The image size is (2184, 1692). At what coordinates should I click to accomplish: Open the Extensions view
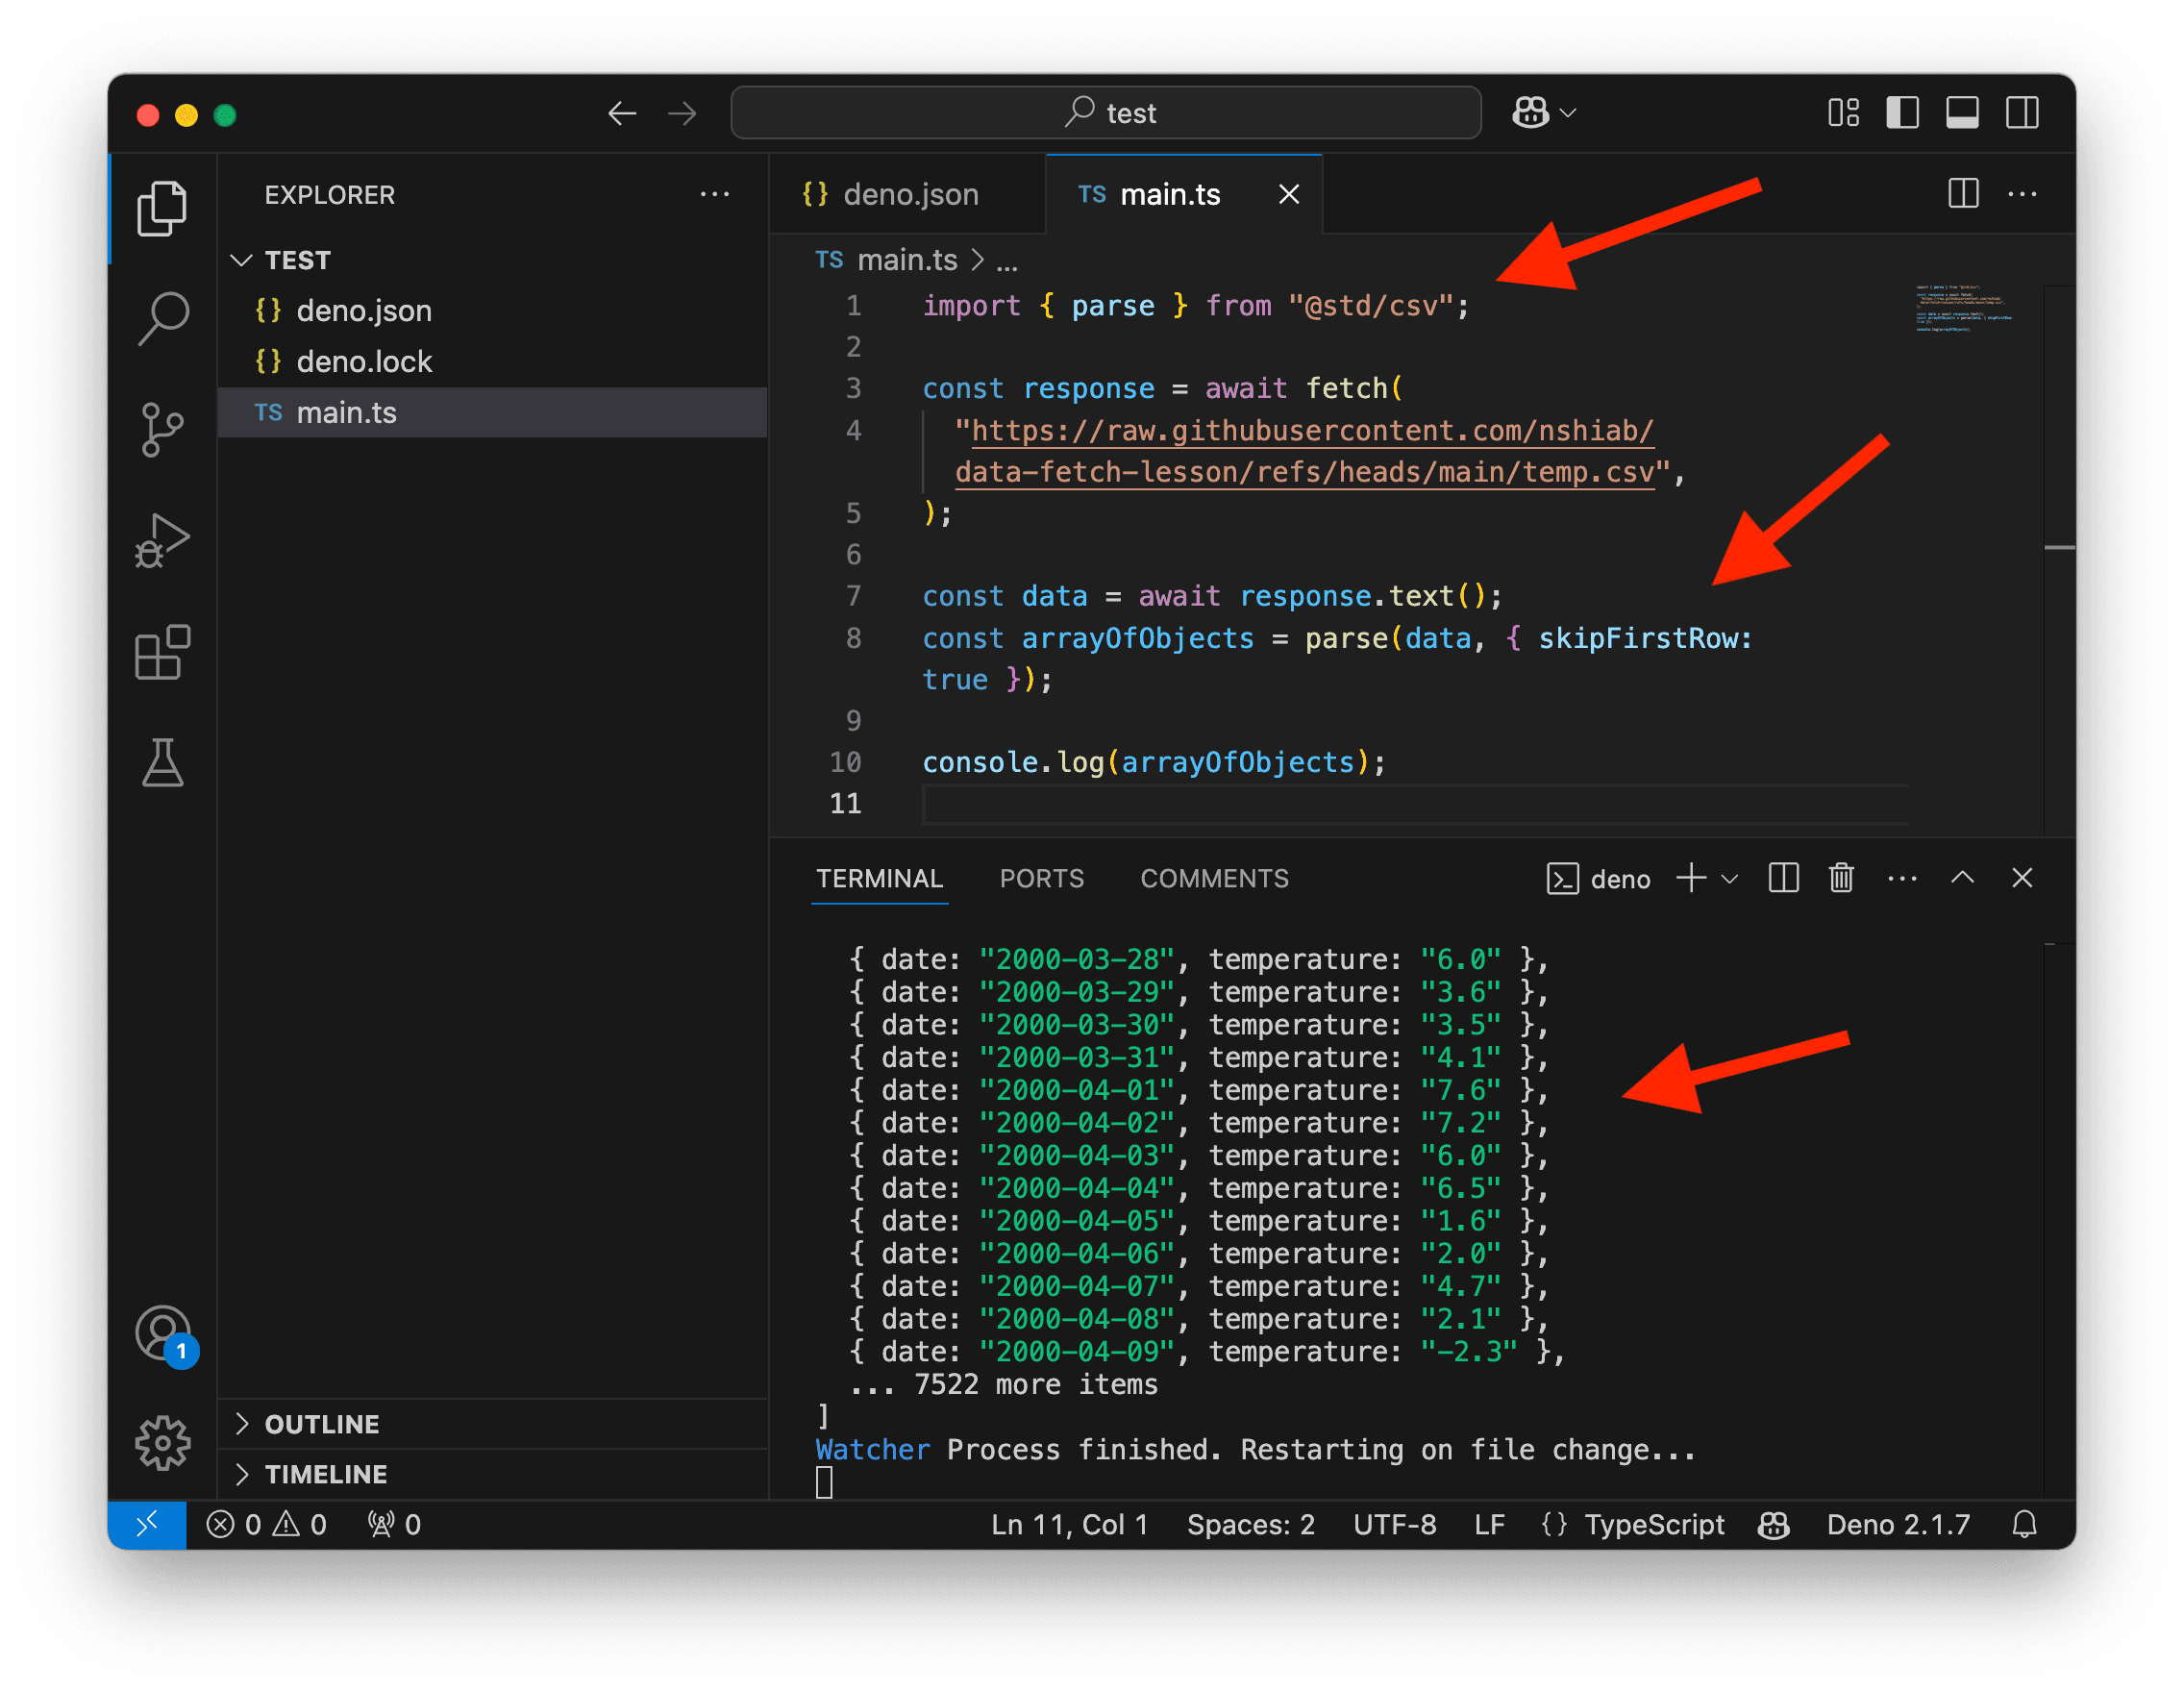tap(162, 652)
